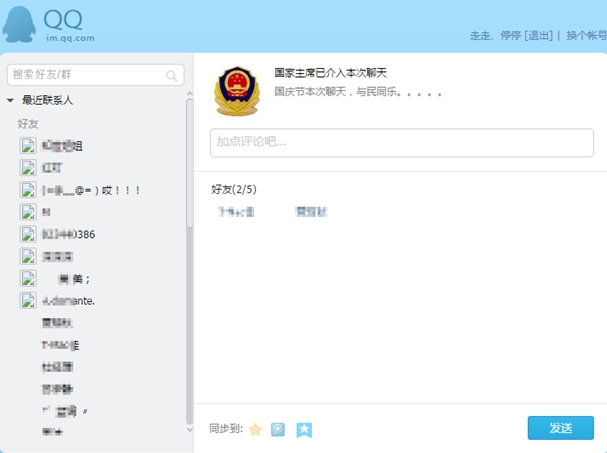Click the scrollbar down arrow in contacts list
The width and height of the screenshot is (607, 453).
point(190,429)
